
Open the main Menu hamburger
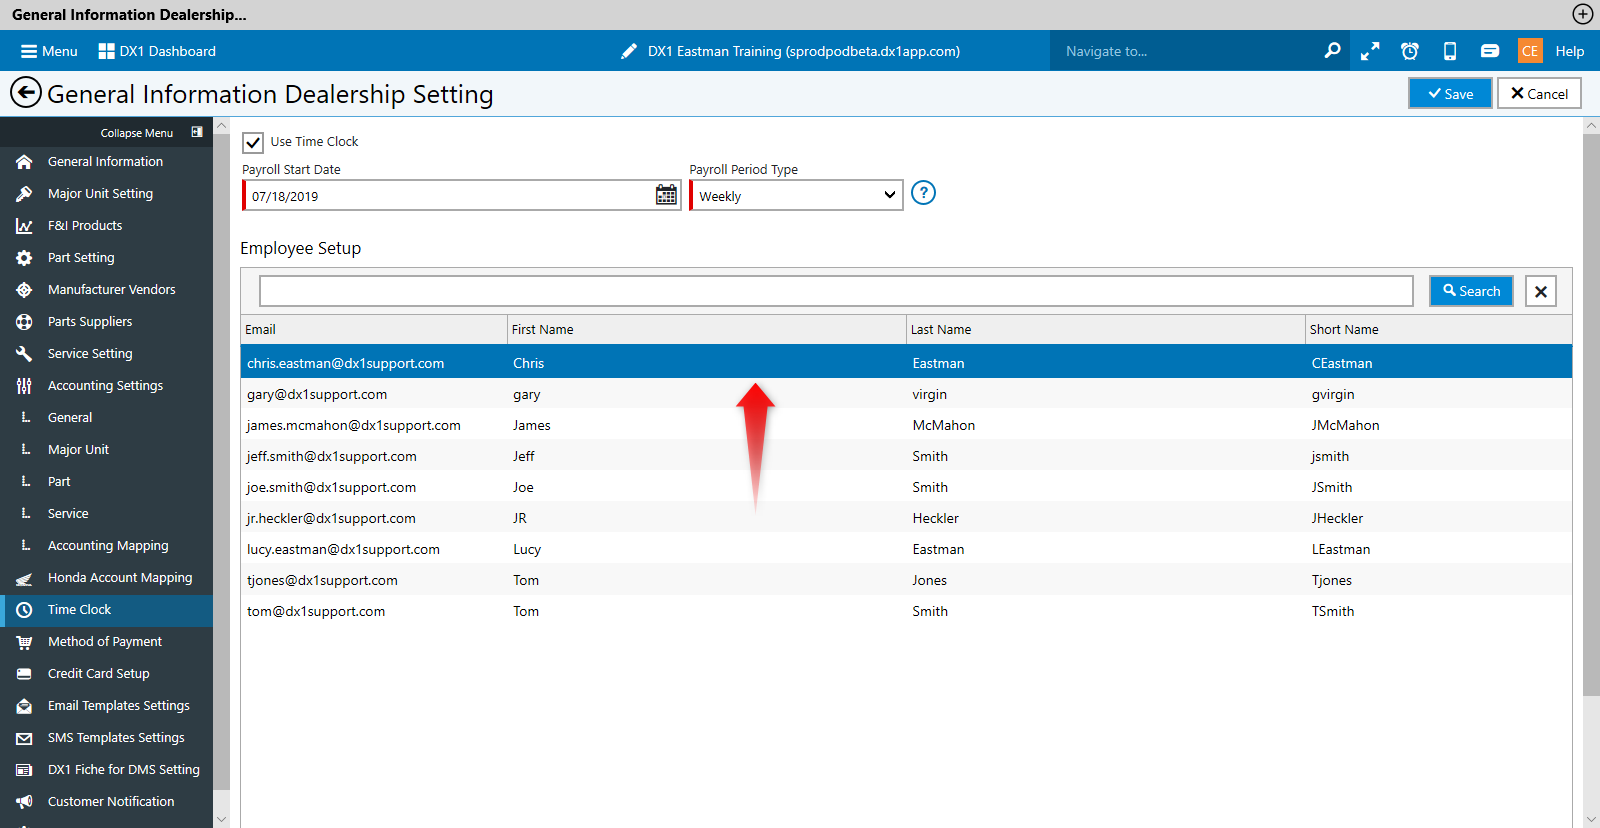click(x=49, y=51)
